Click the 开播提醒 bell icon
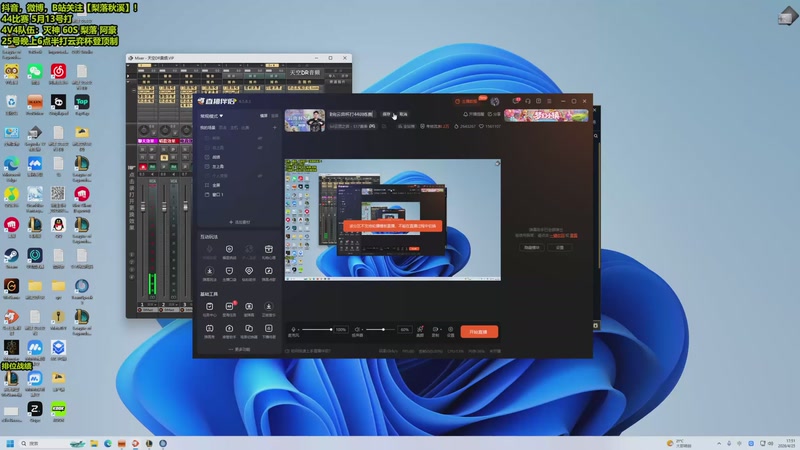 pos(473,114)
